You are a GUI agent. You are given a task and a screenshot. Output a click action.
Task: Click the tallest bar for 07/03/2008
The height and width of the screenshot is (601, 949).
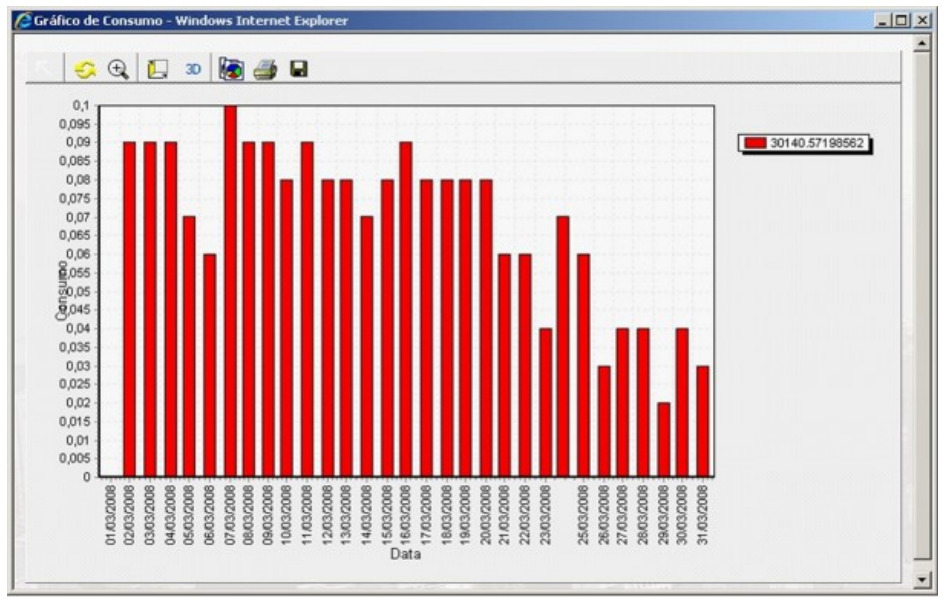coord(230,290)
